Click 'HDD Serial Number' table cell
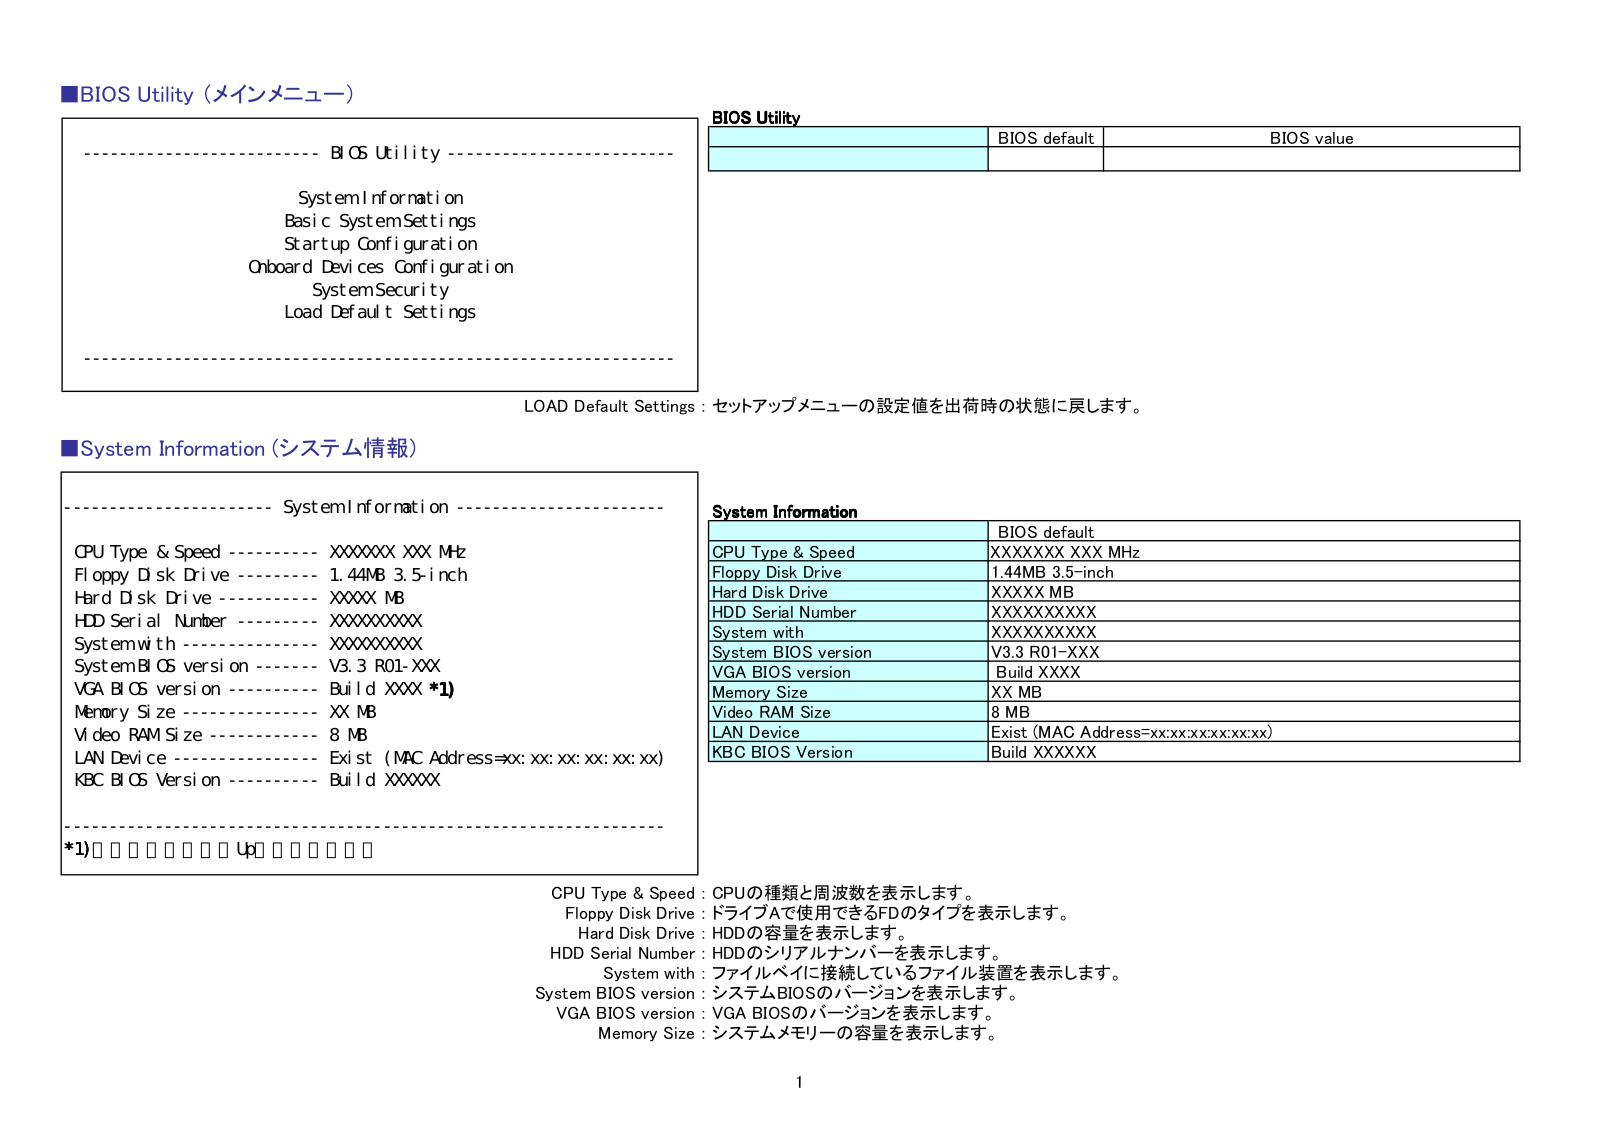The width and height of the screenshot is (1600, 1131). 848,612
